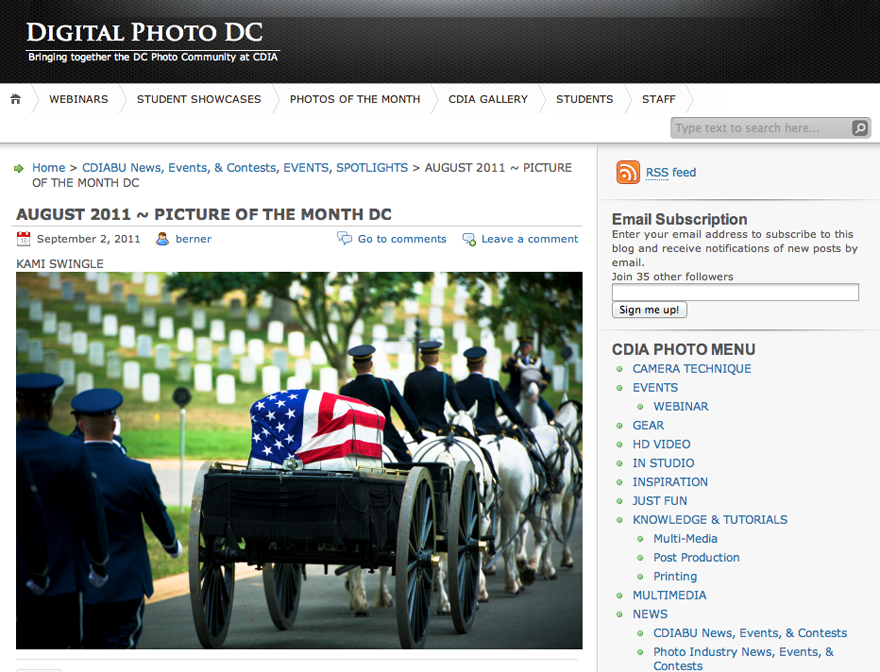Screen dimensions: 880x672
Task: Click the speech bubble Go to comments icon
Action: coord(344,238)
